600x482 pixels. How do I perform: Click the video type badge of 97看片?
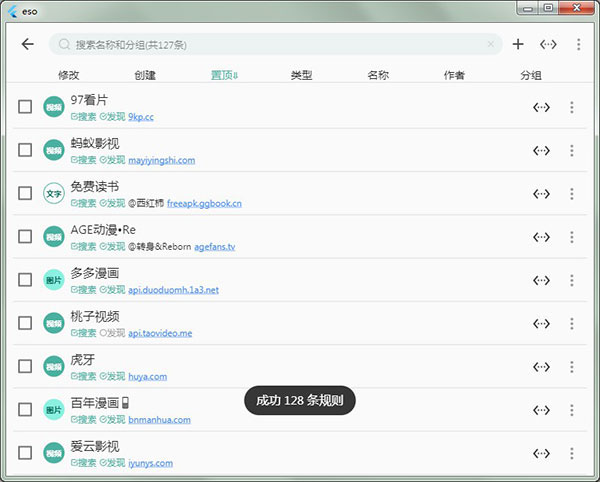pos(54,107)
